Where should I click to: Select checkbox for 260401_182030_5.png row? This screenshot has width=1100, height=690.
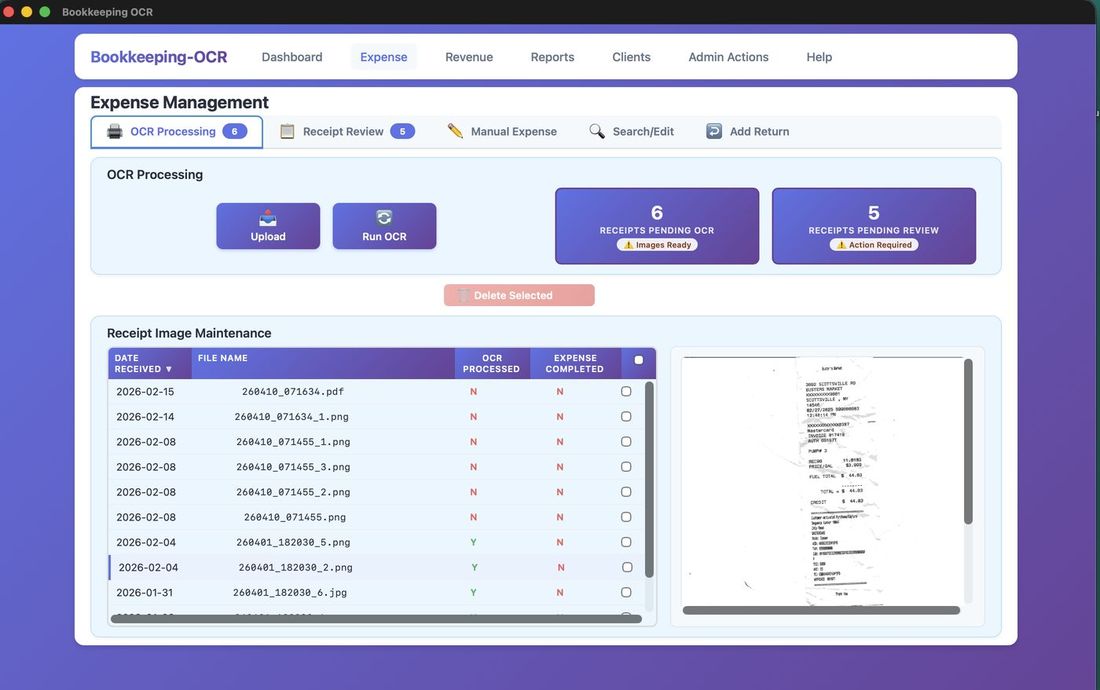626,542
